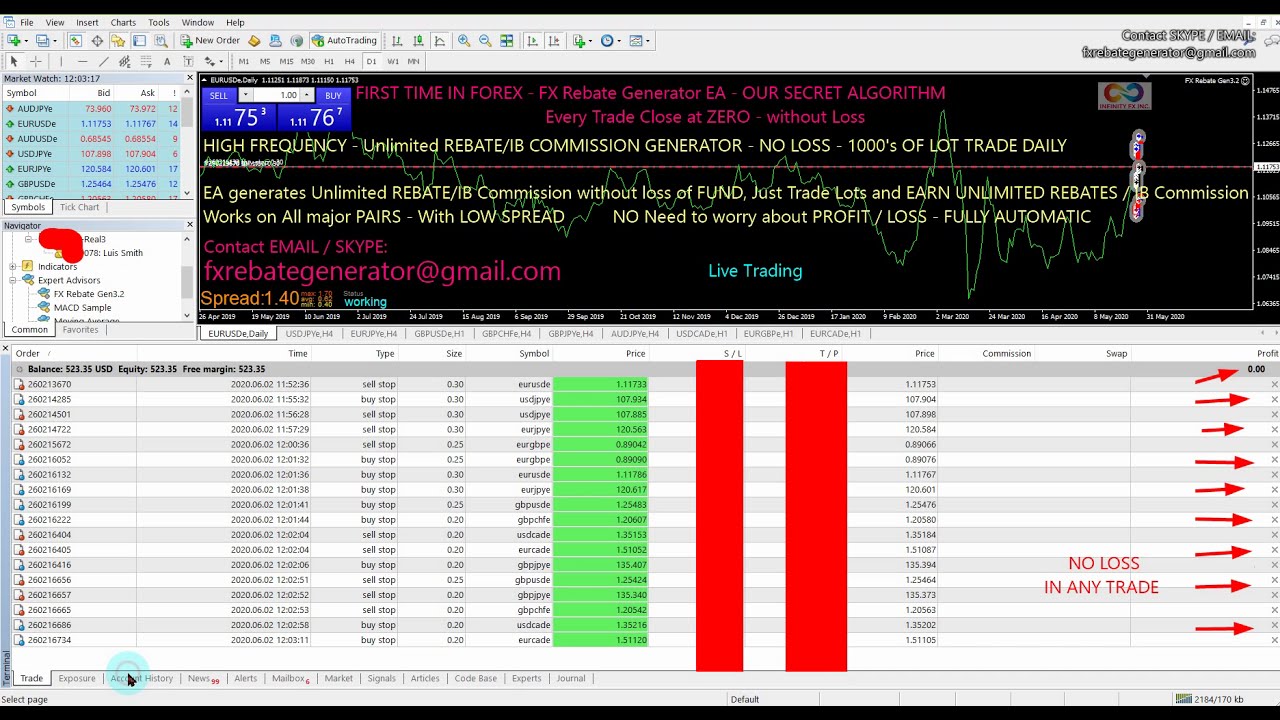Toggle Data Window panel icon
This screenshot has width=1280, height=720.
pos(97,41)
